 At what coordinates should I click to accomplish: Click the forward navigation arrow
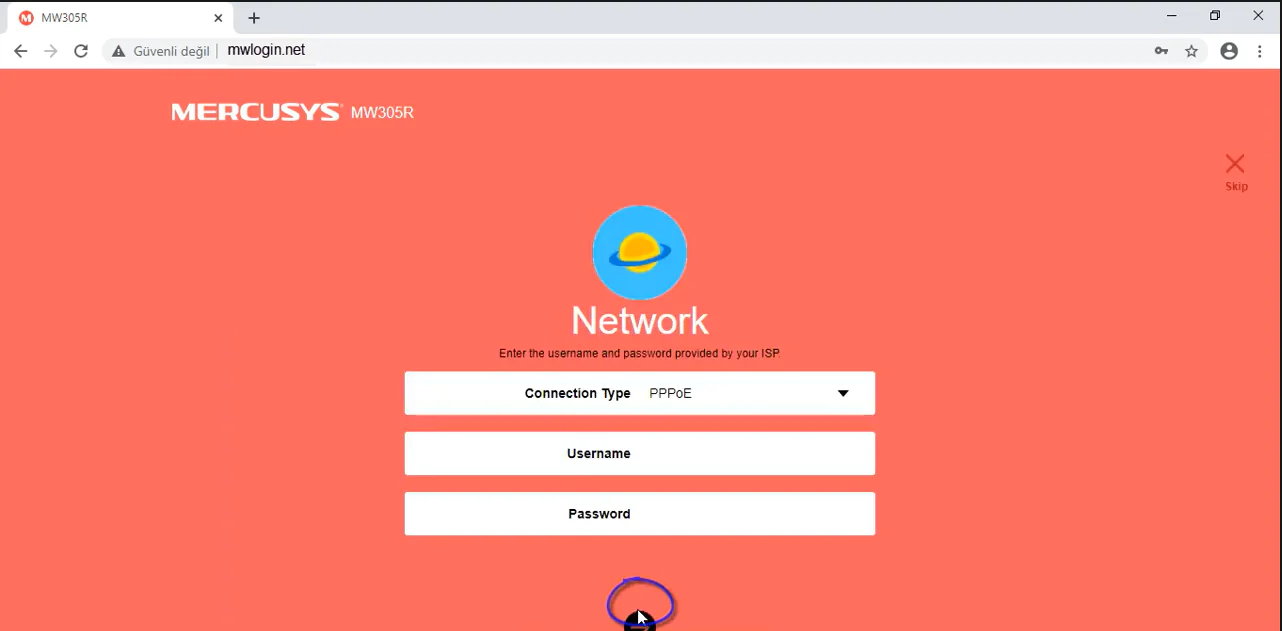pos(50,50)
